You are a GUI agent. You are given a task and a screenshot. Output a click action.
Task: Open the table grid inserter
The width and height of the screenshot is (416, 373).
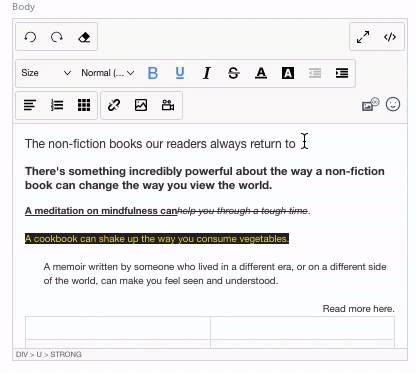point(84,105)
